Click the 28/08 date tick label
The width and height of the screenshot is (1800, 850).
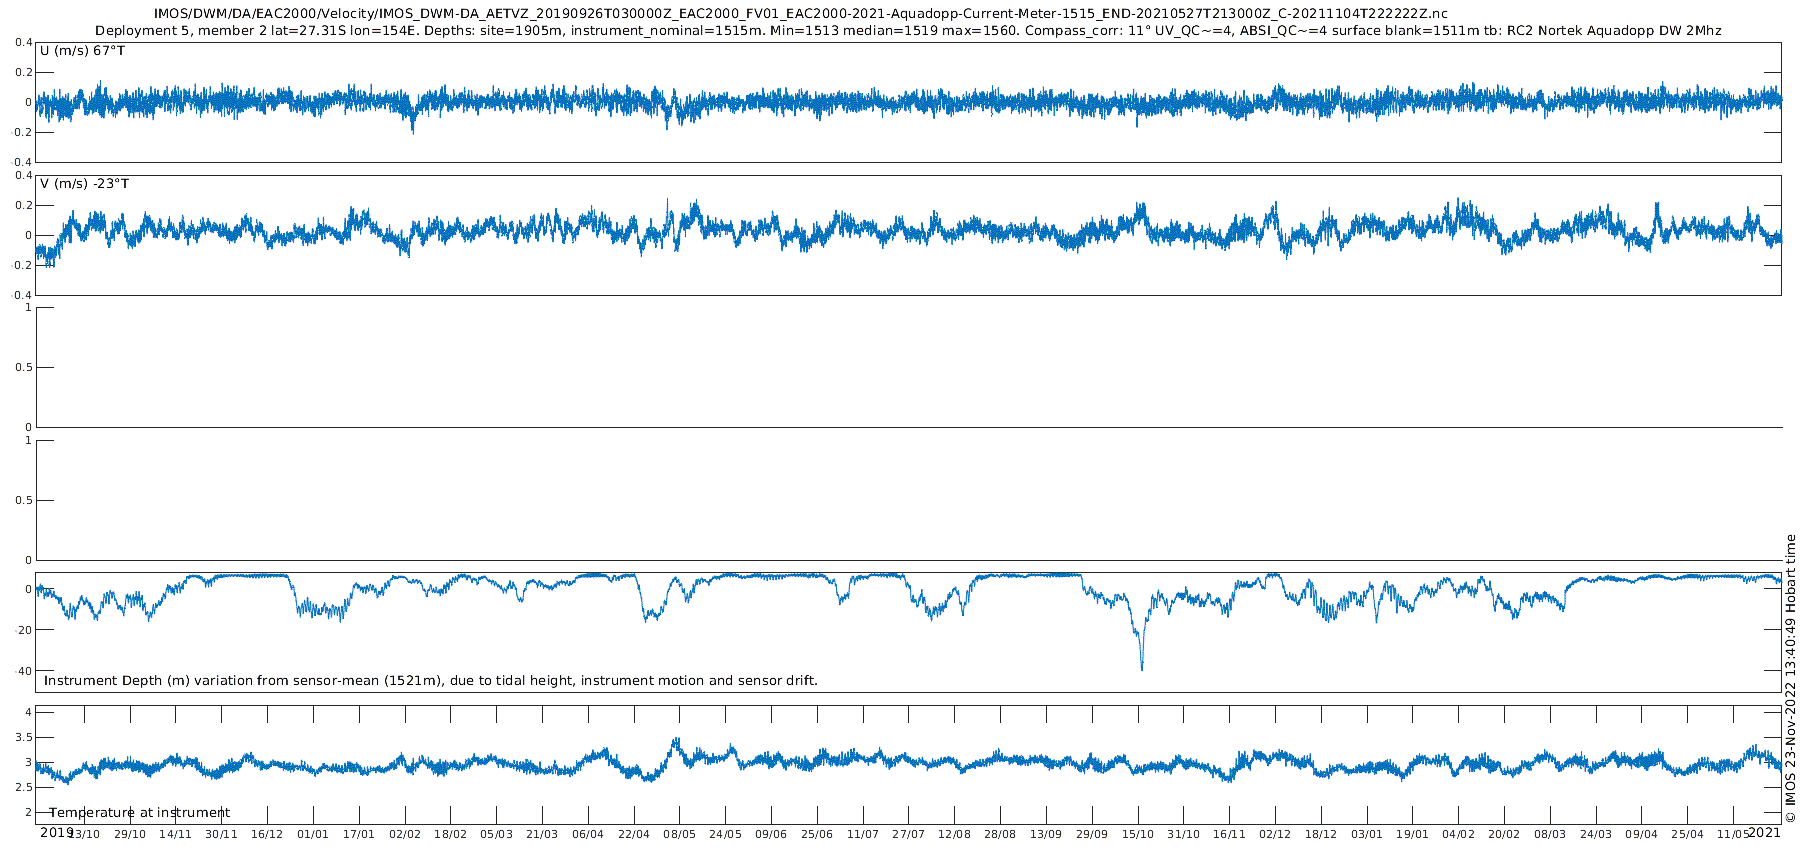pyautogui.click(x=1000, y=834)
